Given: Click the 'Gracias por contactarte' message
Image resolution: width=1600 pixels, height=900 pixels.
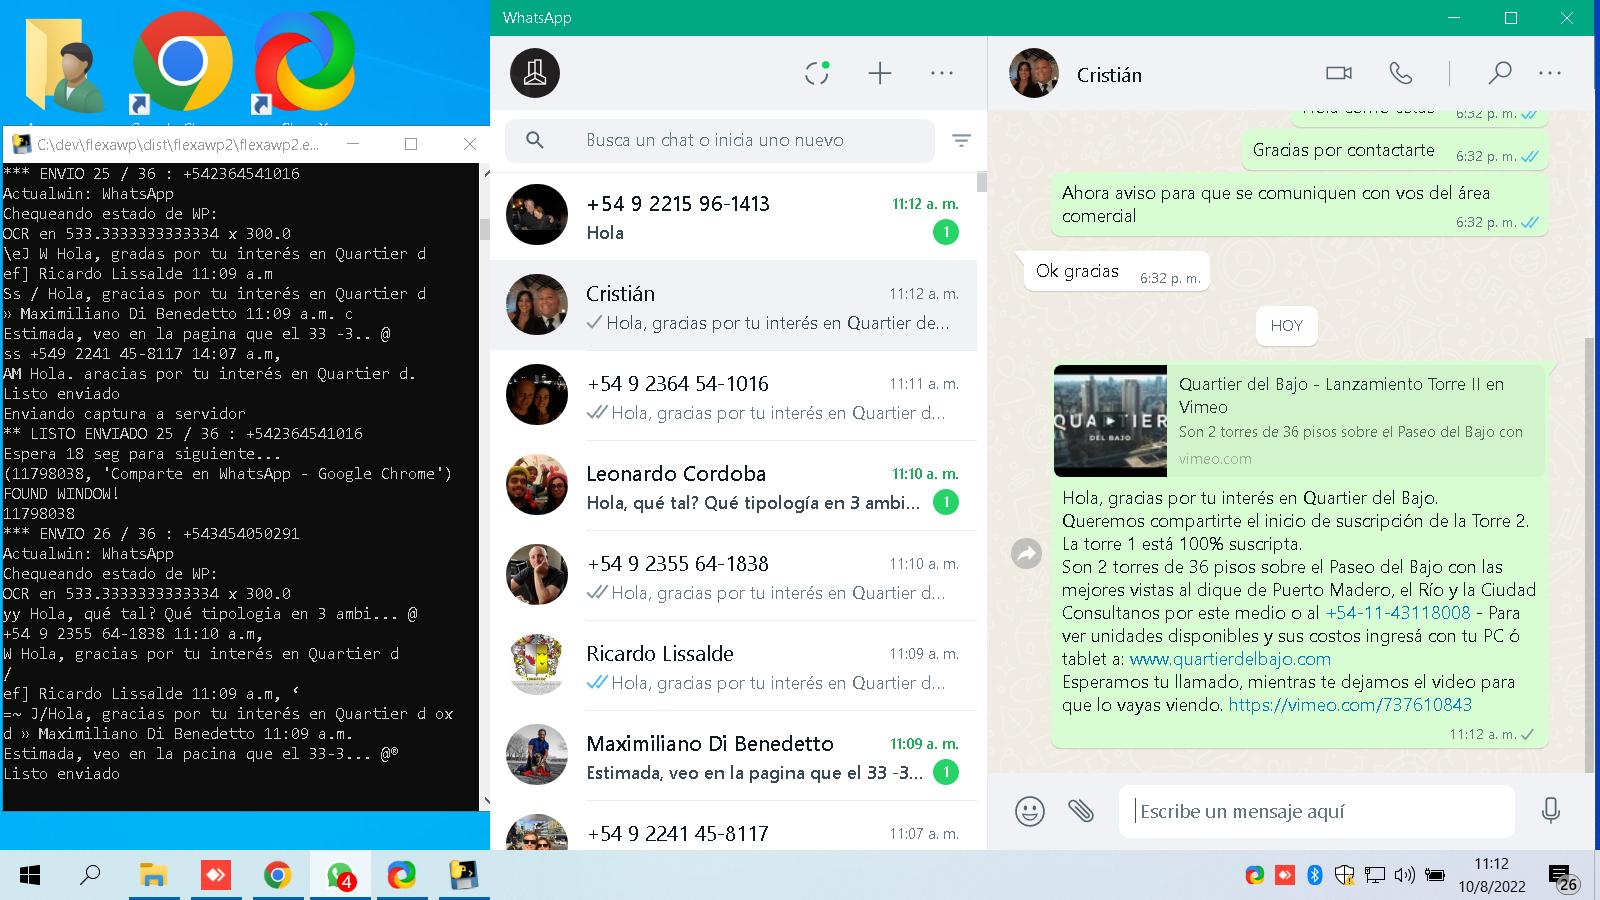Looking at the screenshot, I should (1394, 151).
